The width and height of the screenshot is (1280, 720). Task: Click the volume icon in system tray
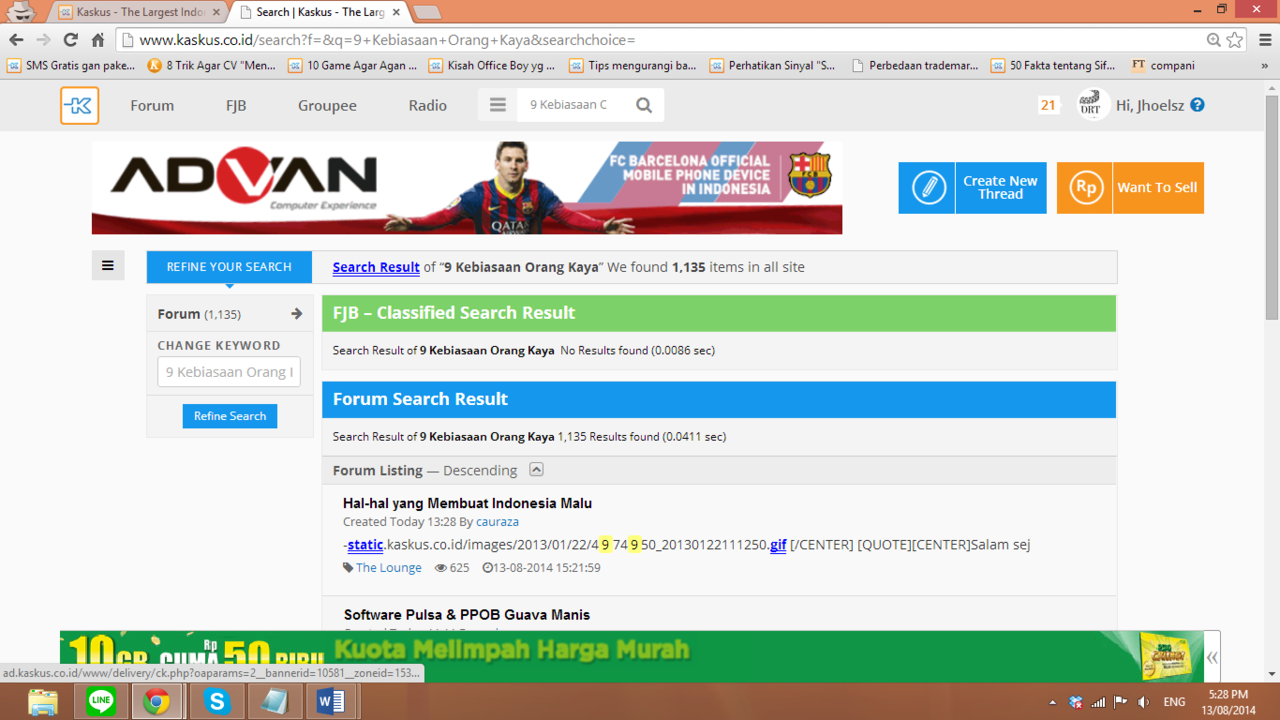(1143, 702)
